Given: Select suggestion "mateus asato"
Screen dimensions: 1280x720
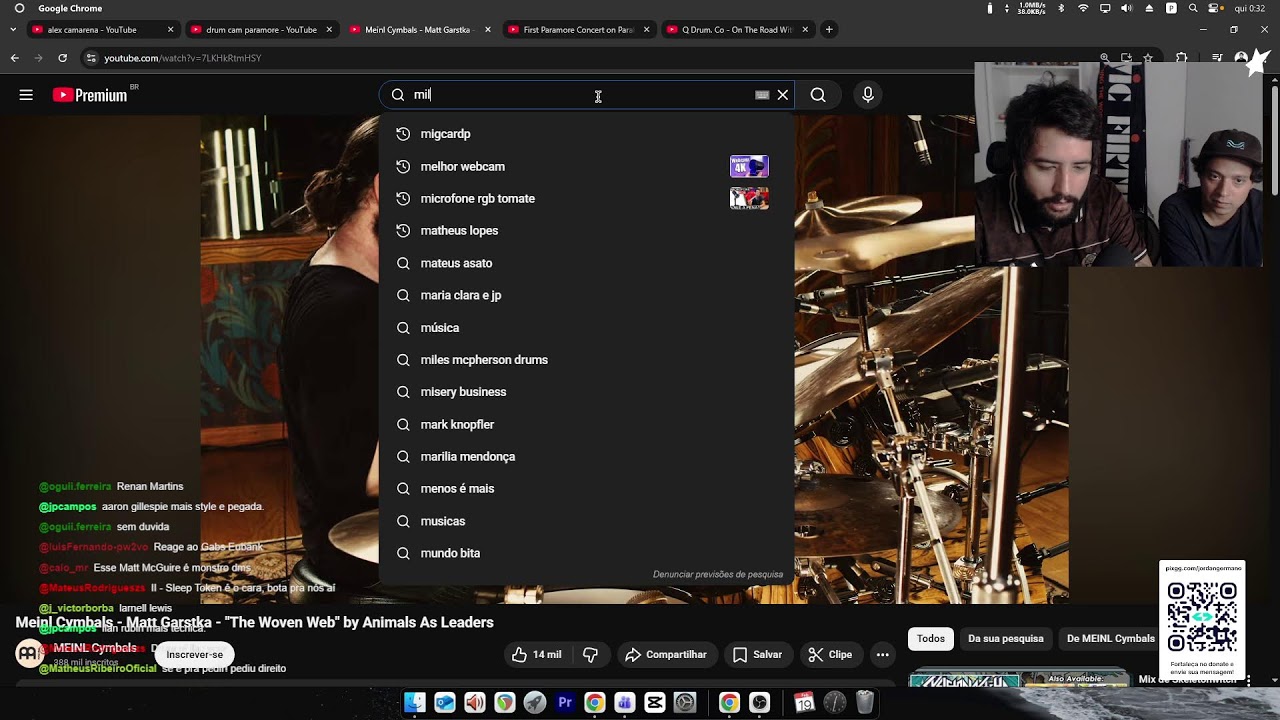Looking at the screenshot, I should pos(586,263).
